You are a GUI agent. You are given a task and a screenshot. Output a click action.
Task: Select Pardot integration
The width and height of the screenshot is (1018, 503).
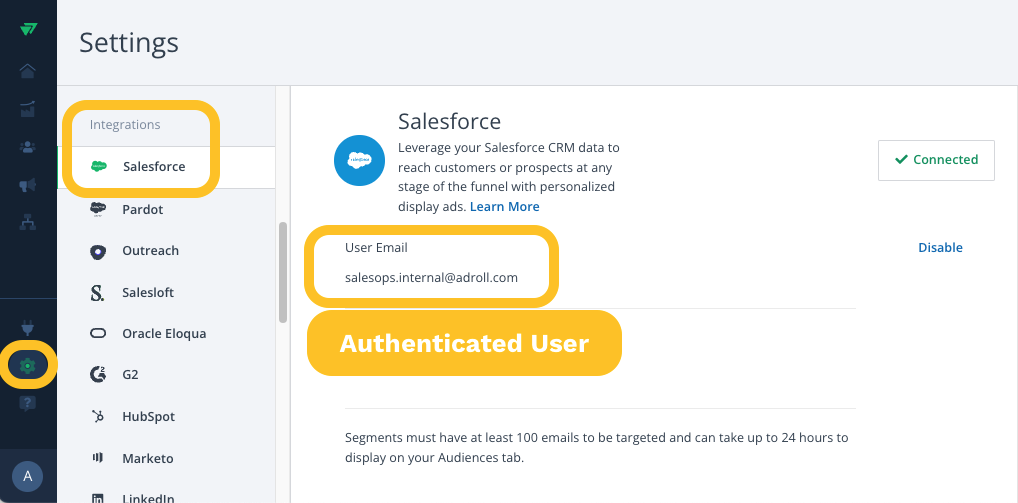tap(166, 210)
